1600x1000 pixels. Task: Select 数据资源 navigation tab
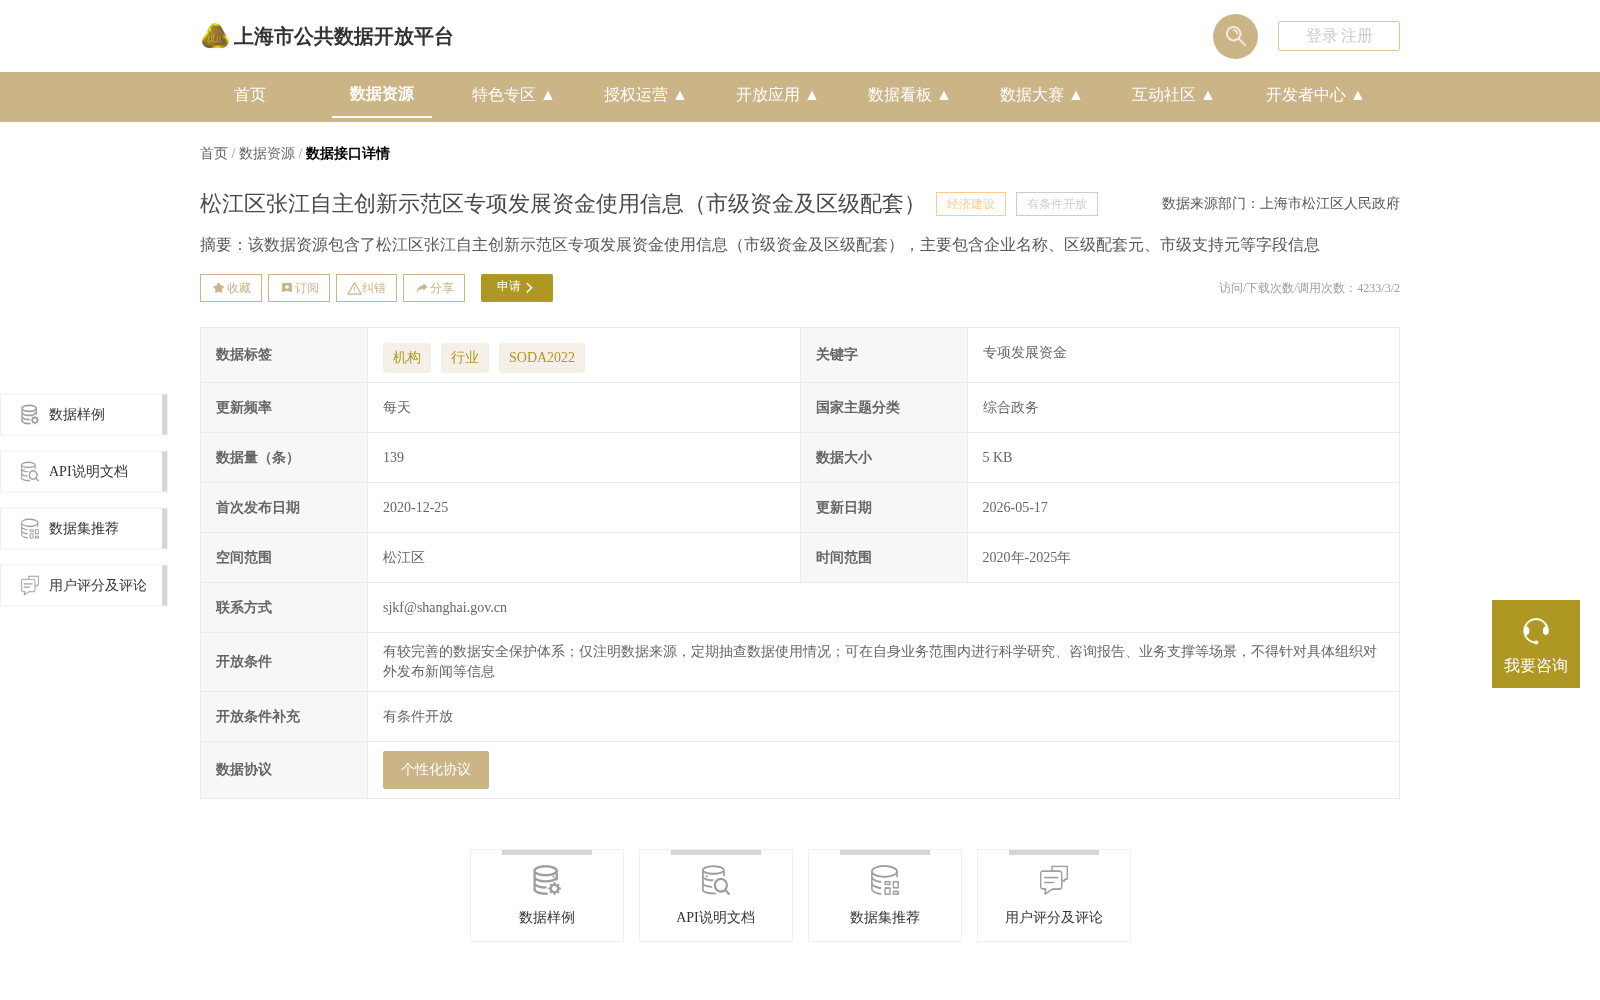tap(382, 95)
